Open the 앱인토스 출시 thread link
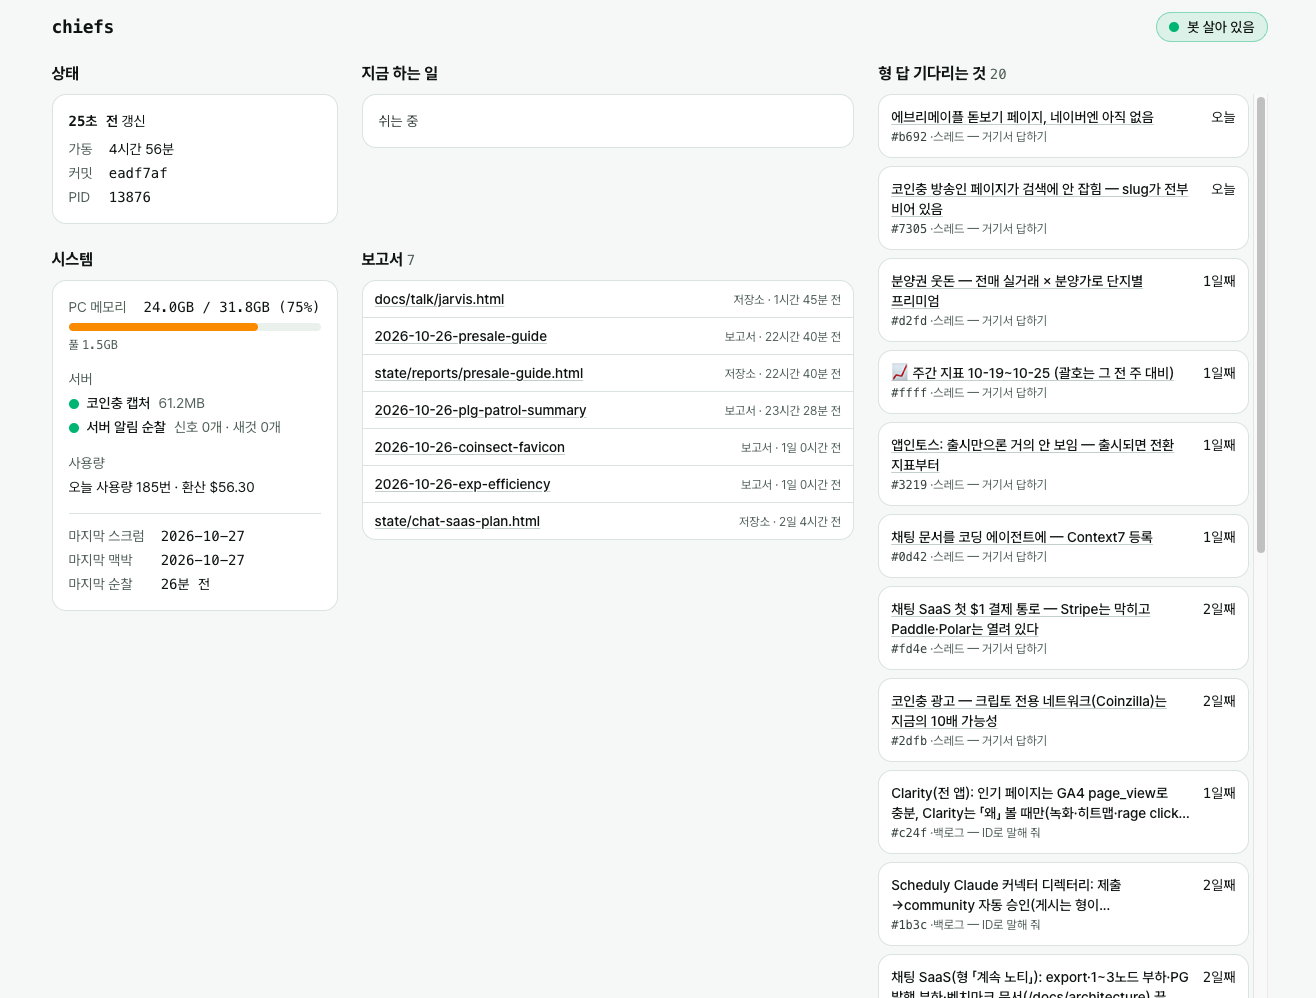This screenshot has height=998, width=1316. [1033, 455]
